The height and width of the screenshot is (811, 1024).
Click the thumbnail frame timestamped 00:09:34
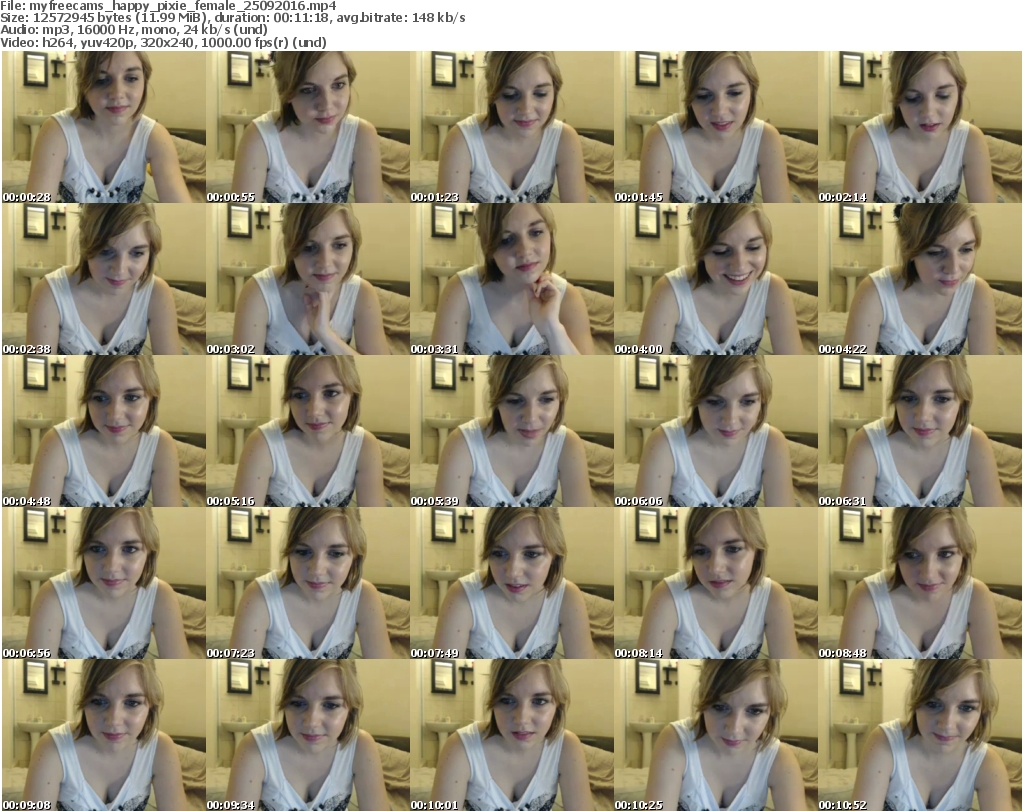(308, 735)
